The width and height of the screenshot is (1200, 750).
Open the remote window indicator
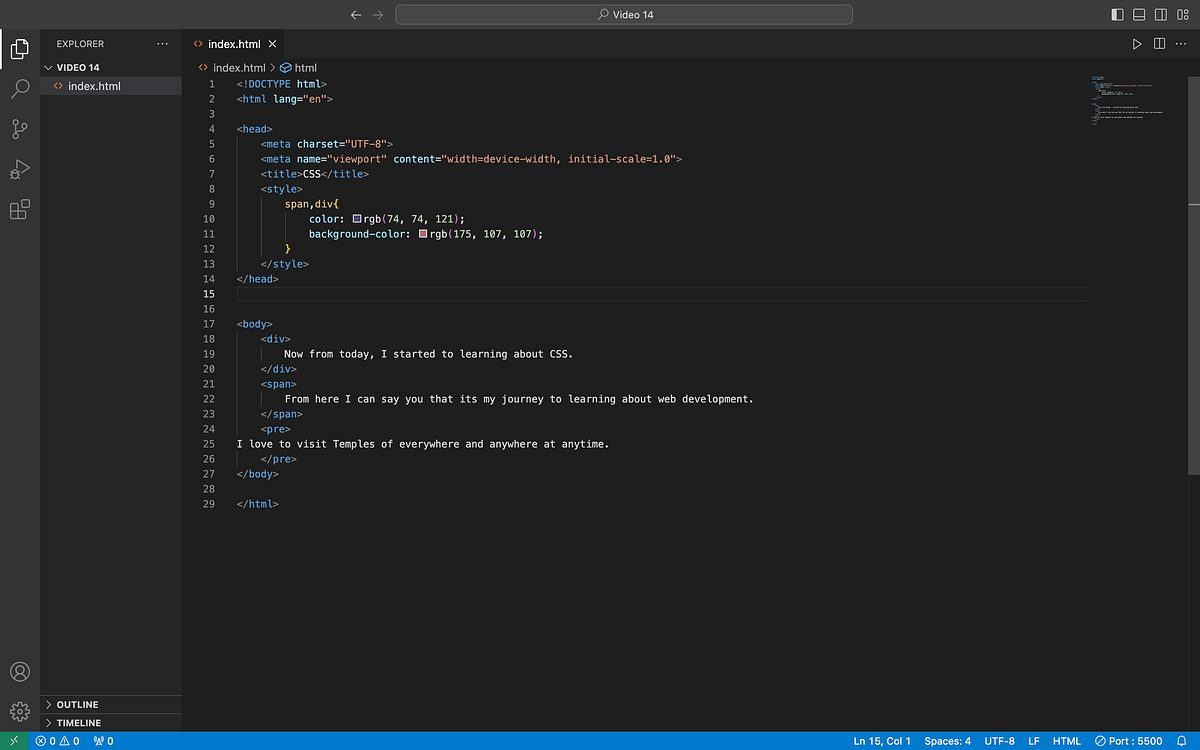tap(14, 741)
